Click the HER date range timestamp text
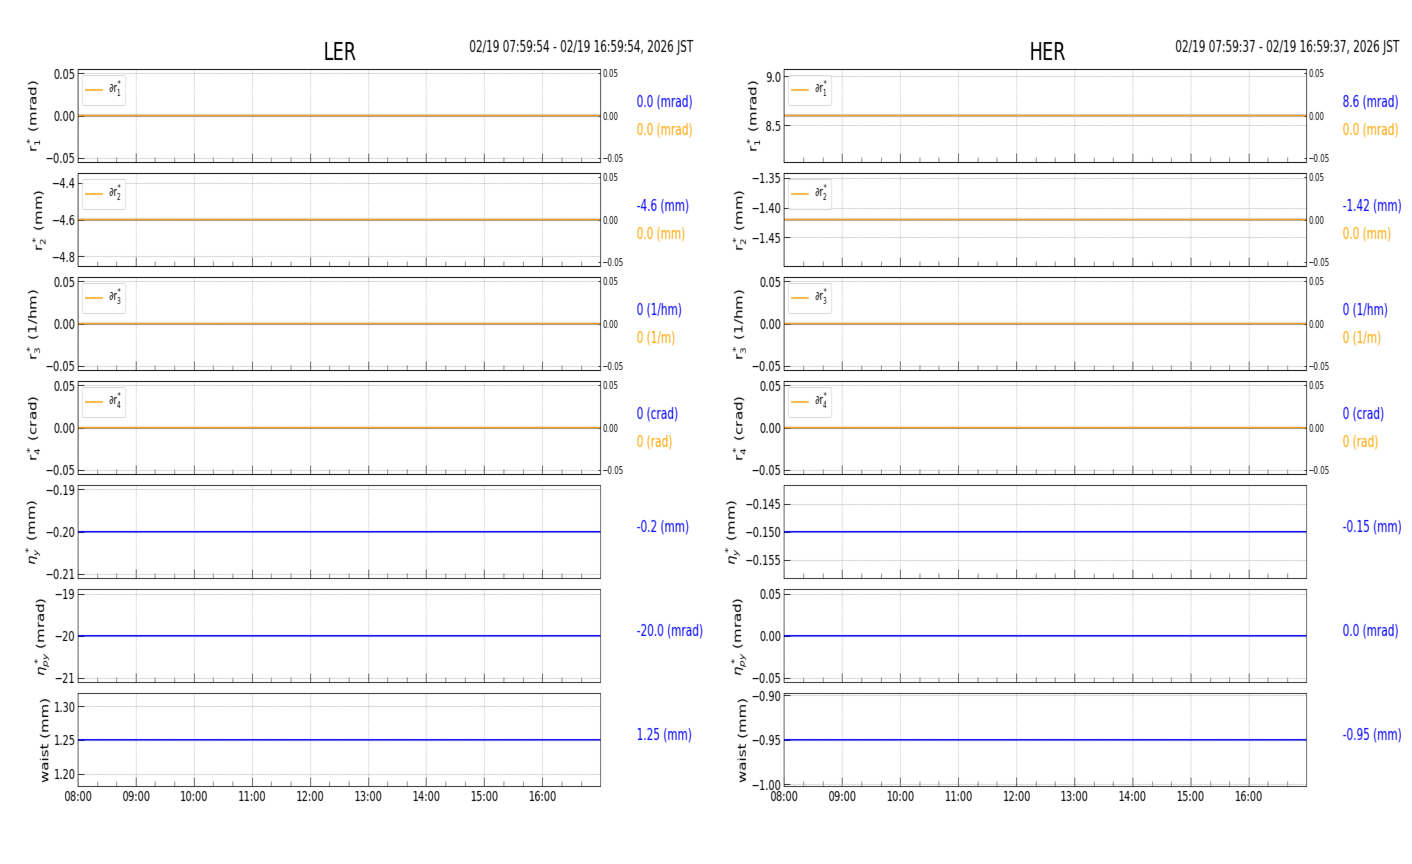 click(x=1287, y=47)
